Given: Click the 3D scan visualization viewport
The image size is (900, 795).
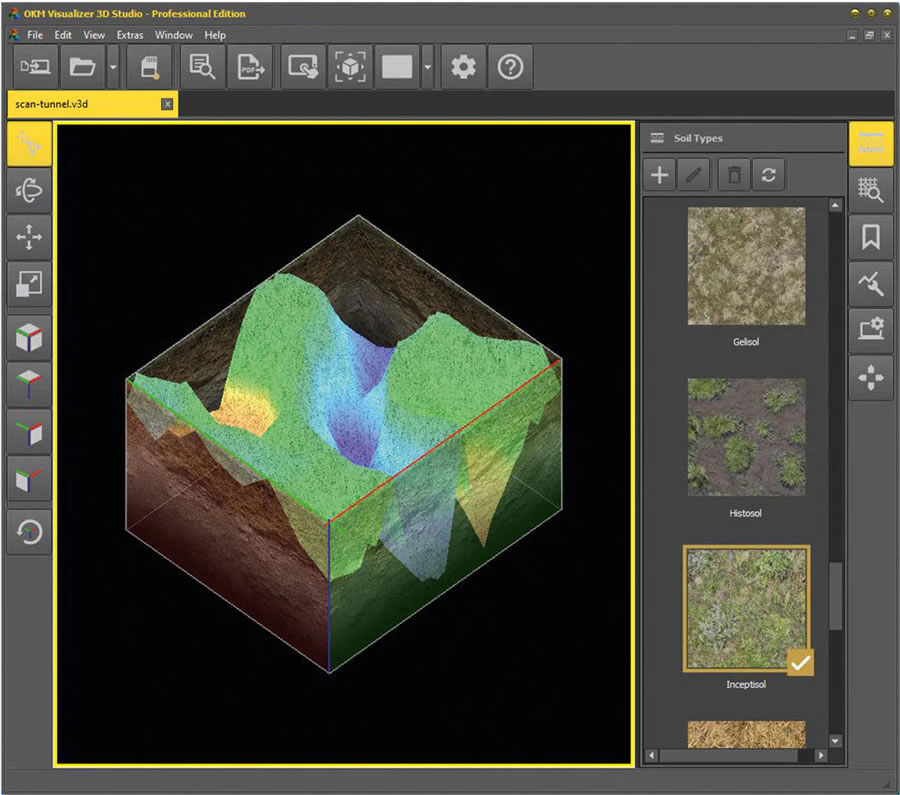Looking at the screenshot, I should (x=344, y=444).
